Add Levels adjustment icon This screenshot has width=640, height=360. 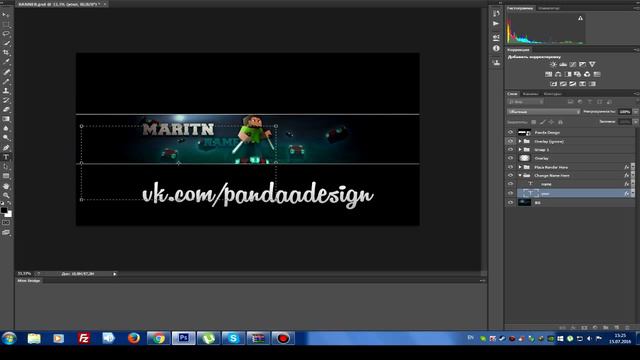[x=563, y=64]
